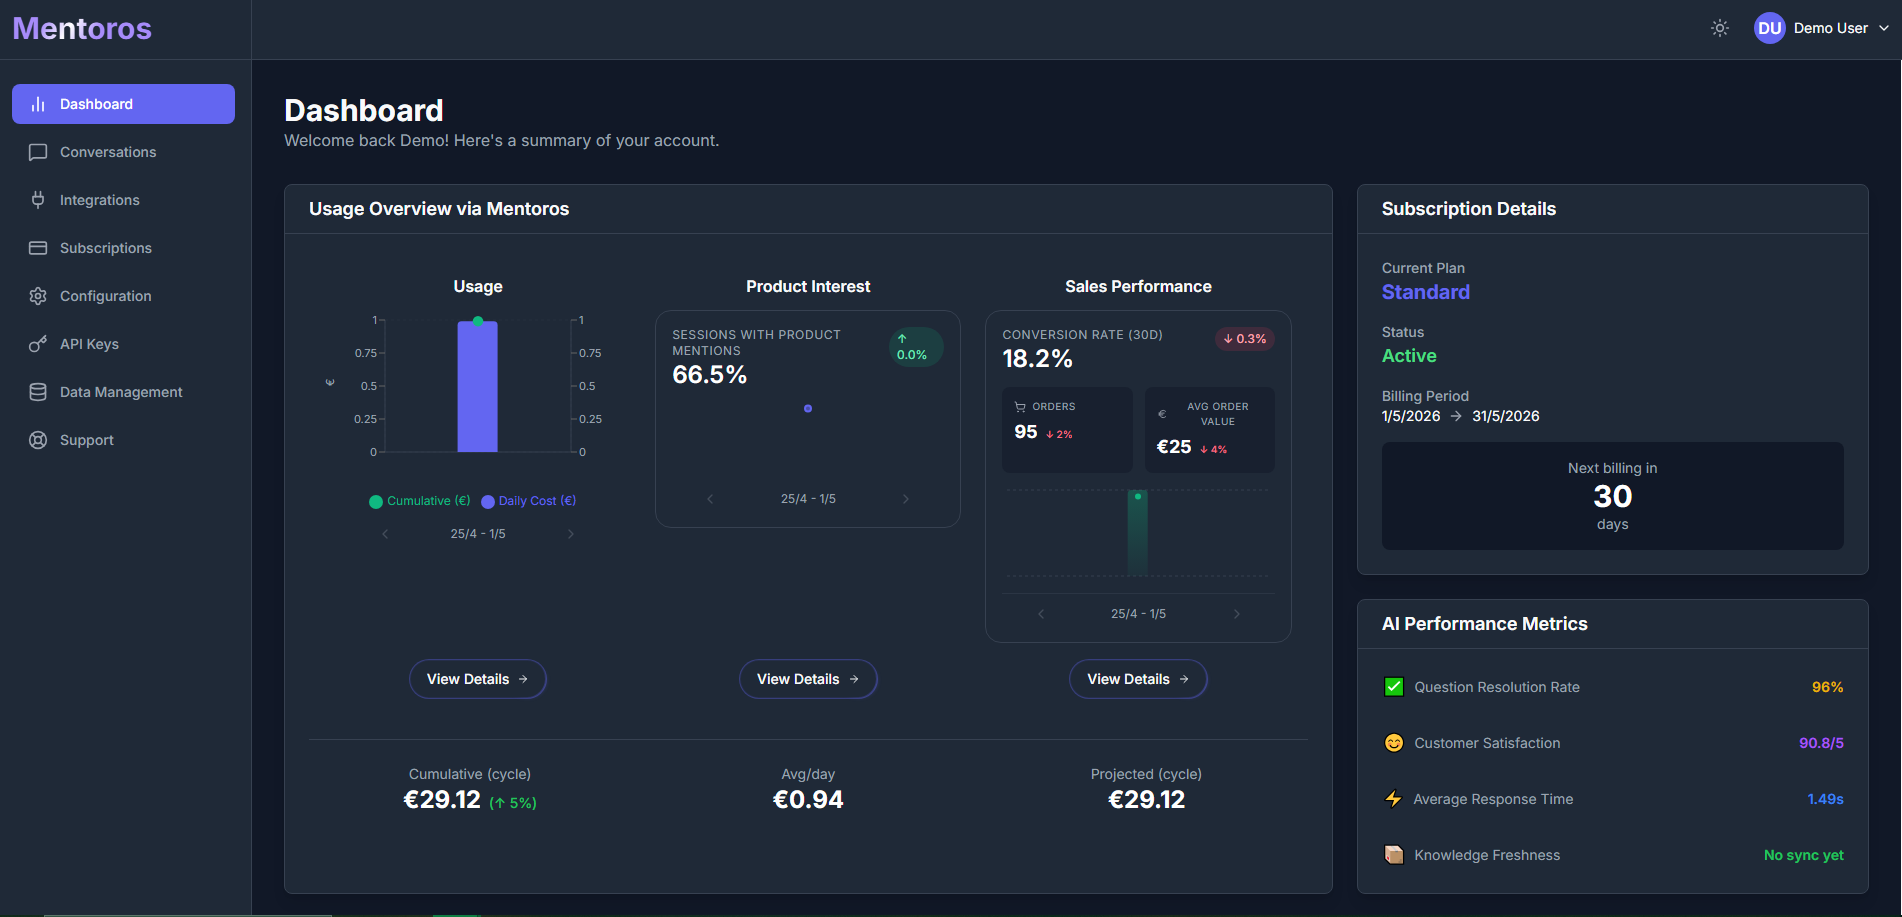This screenshot has width=1902, height=917.
Task: Click the Average Response Time lightning icon
Action: tap(1394, 799)
